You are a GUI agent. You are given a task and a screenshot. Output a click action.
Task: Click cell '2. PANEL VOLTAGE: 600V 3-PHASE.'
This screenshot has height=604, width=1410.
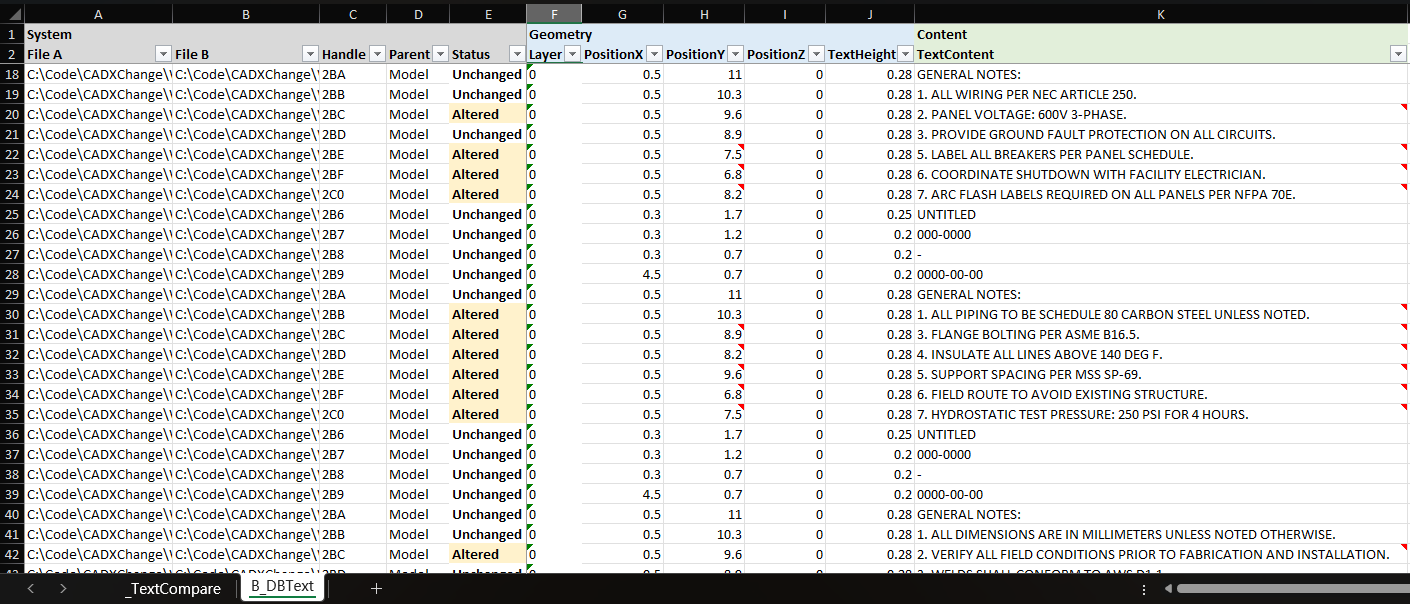point(1161,114)
